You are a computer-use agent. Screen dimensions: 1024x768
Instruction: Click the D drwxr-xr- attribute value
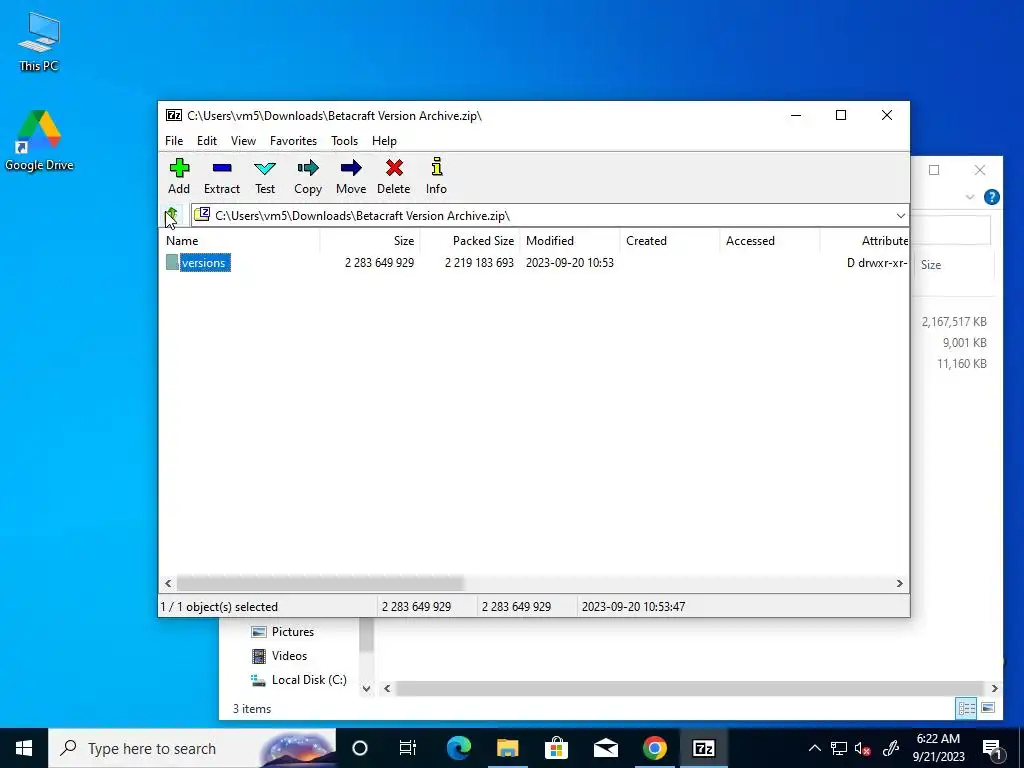877,263
